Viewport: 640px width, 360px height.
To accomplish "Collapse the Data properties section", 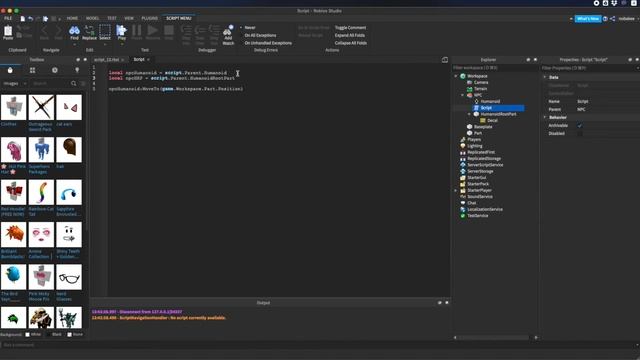I will (544, 77).
